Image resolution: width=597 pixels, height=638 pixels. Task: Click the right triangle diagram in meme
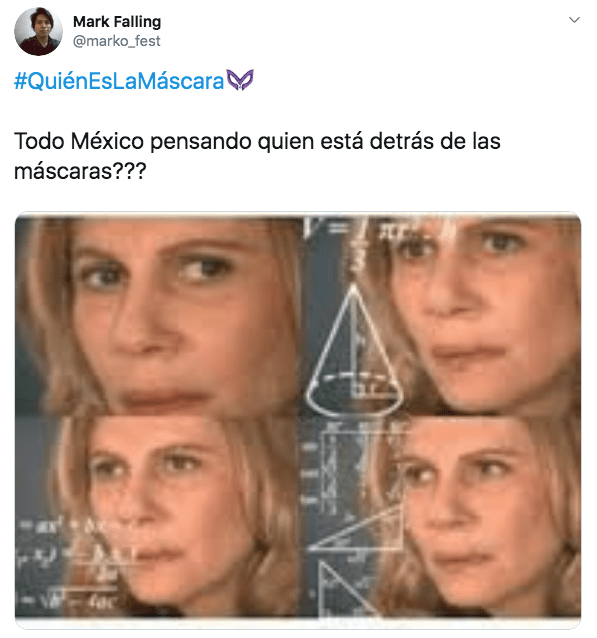click(356, 529)
